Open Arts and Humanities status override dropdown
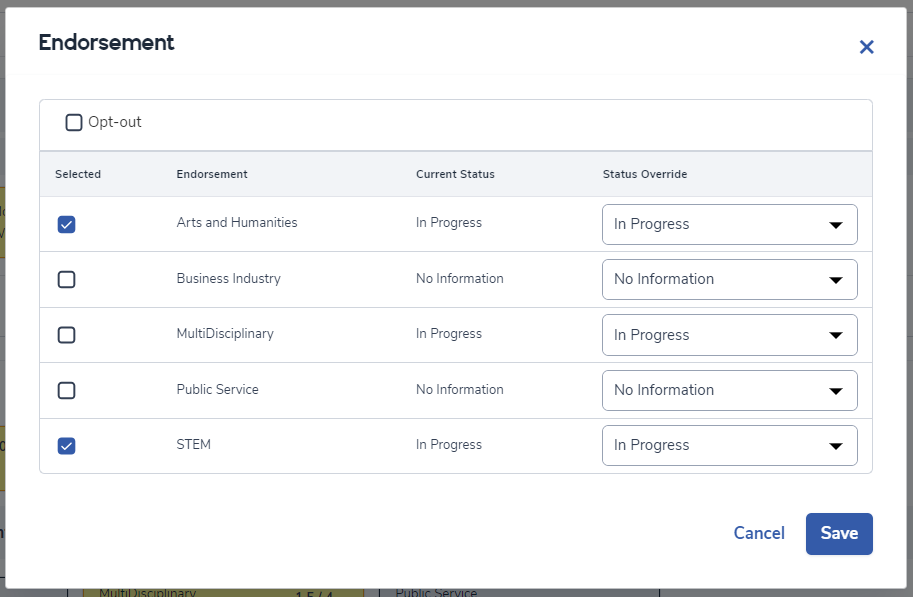Screen dimensions: 913x597 pyautogui.click(x=729, y=224)
